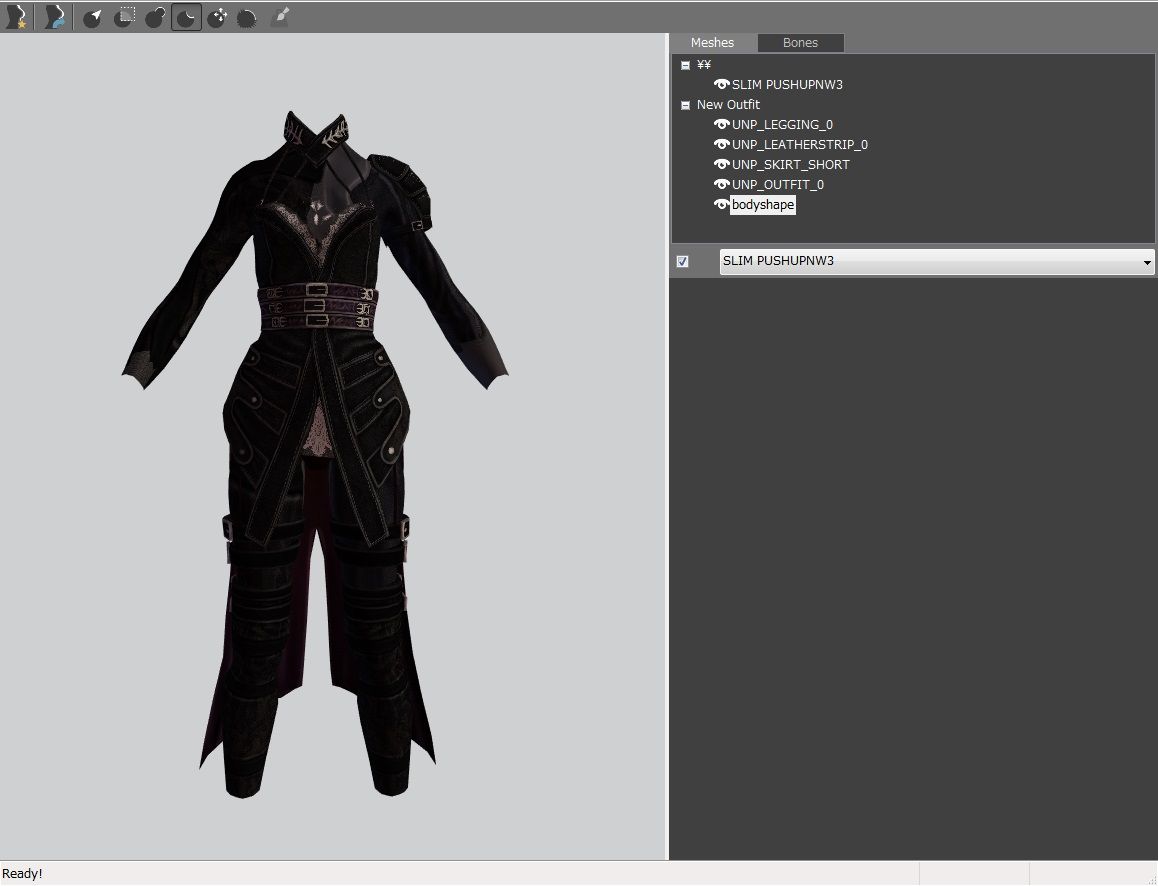
Task: Collapse the New Outfit tree group
Action: click(685, 105)
